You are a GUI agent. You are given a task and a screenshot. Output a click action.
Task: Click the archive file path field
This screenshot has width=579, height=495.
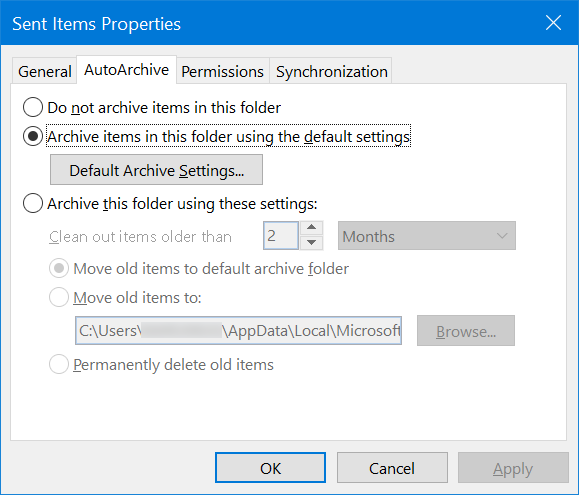[238, 330]
